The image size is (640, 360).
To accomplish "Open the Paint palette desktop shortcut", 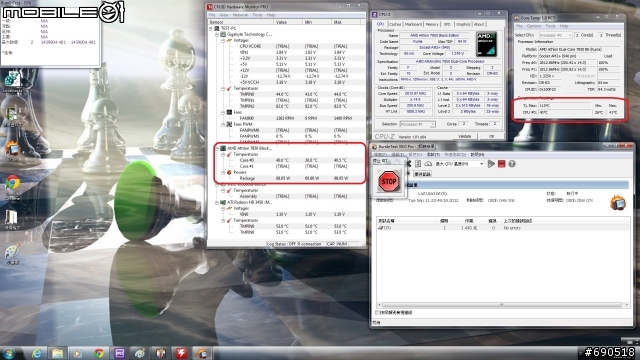I will click(12, 251).
